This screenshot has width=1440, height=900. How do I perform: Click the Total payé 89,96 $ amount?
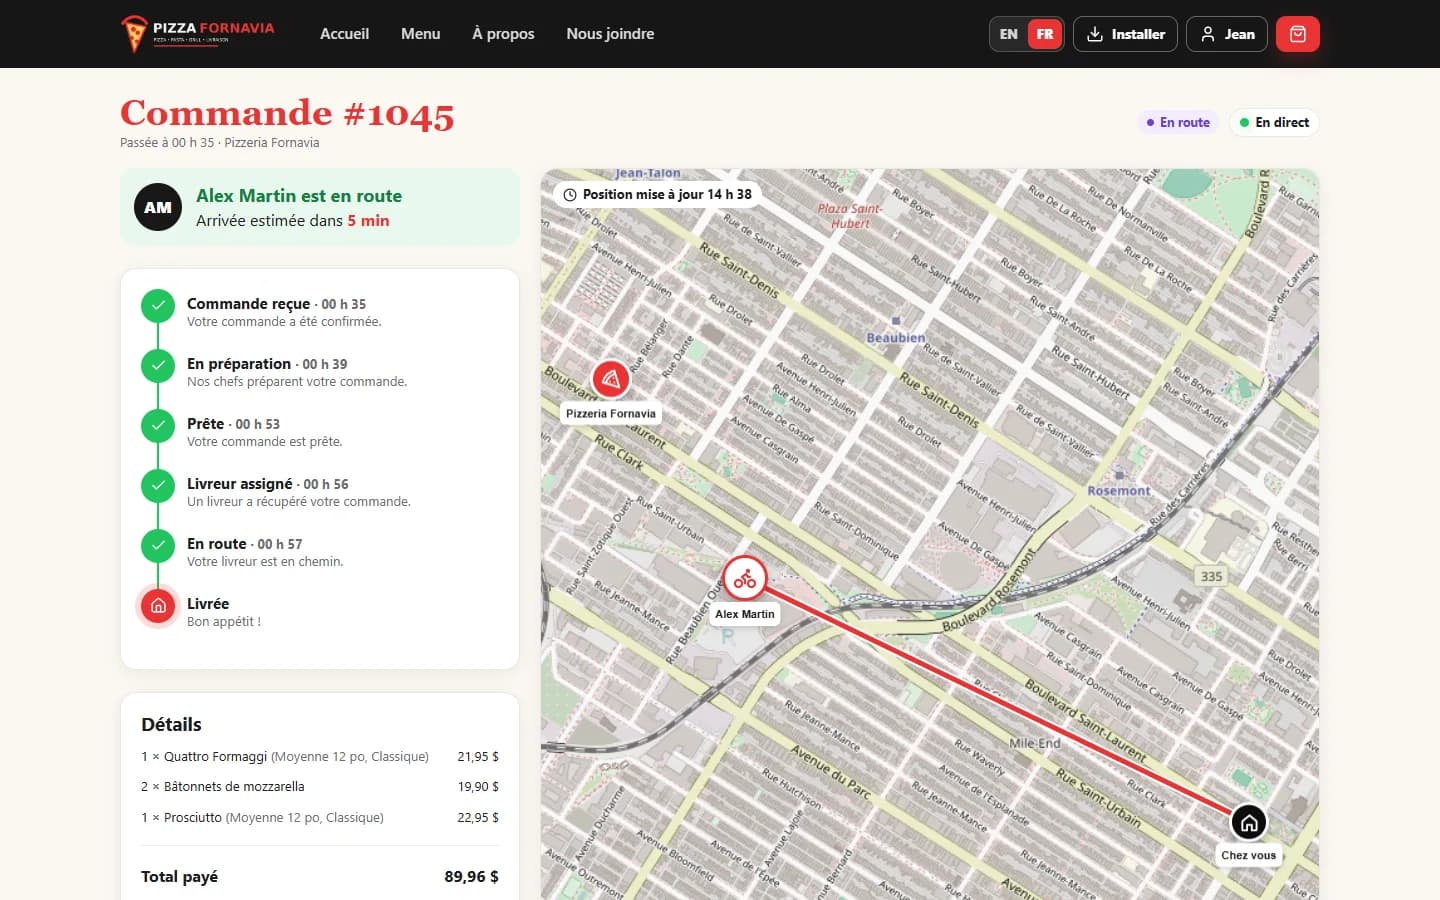pyautogui.click(x=471, y=877)
